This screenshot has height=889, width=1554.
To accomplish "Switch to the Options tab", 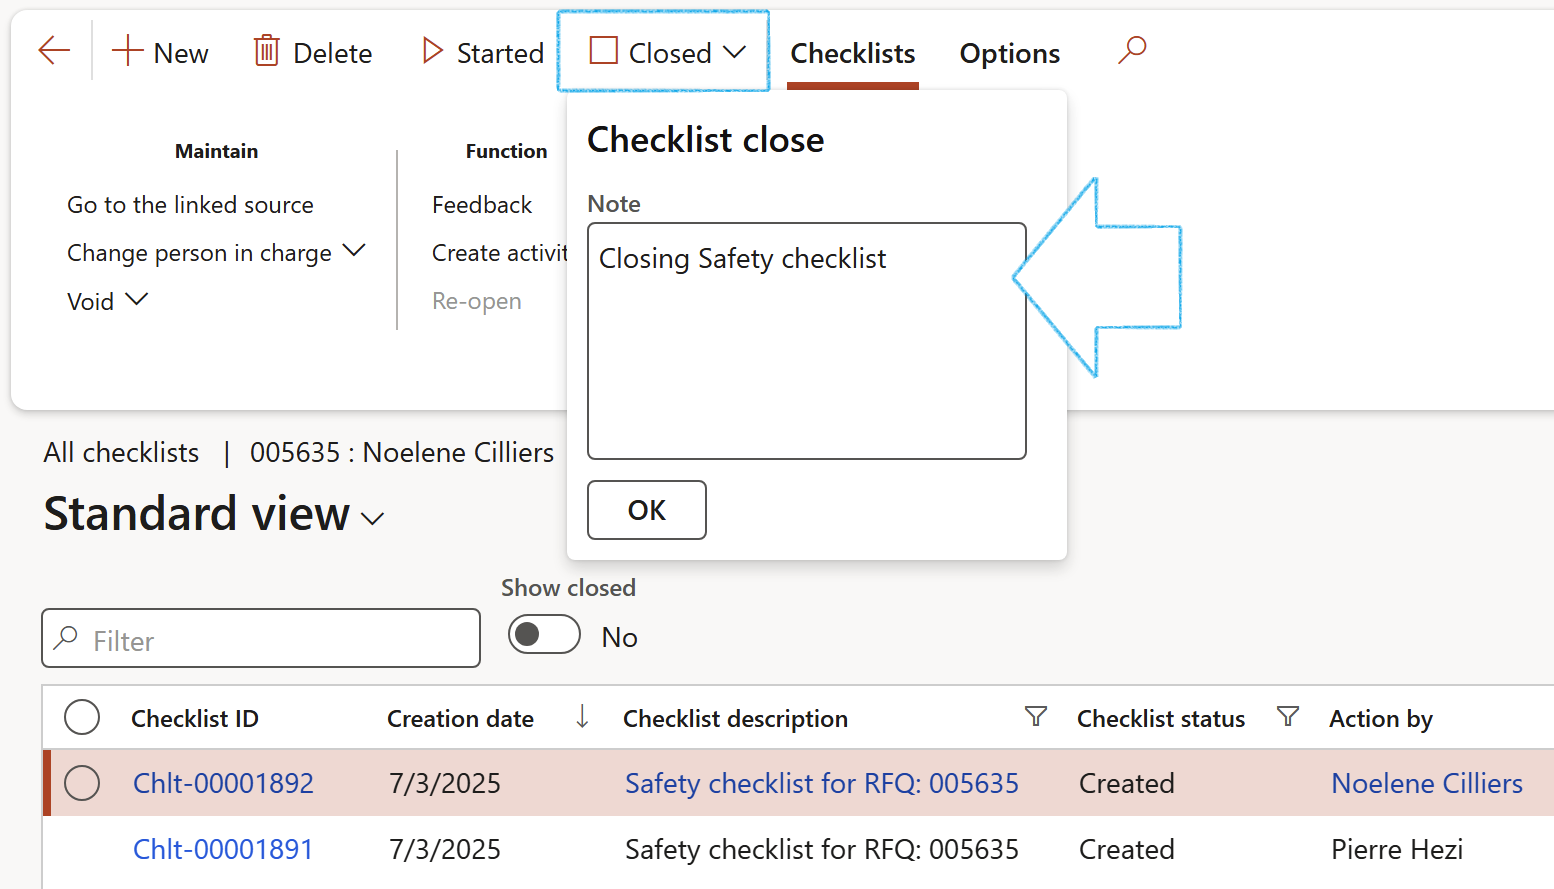I will (x=1009, y=53).
